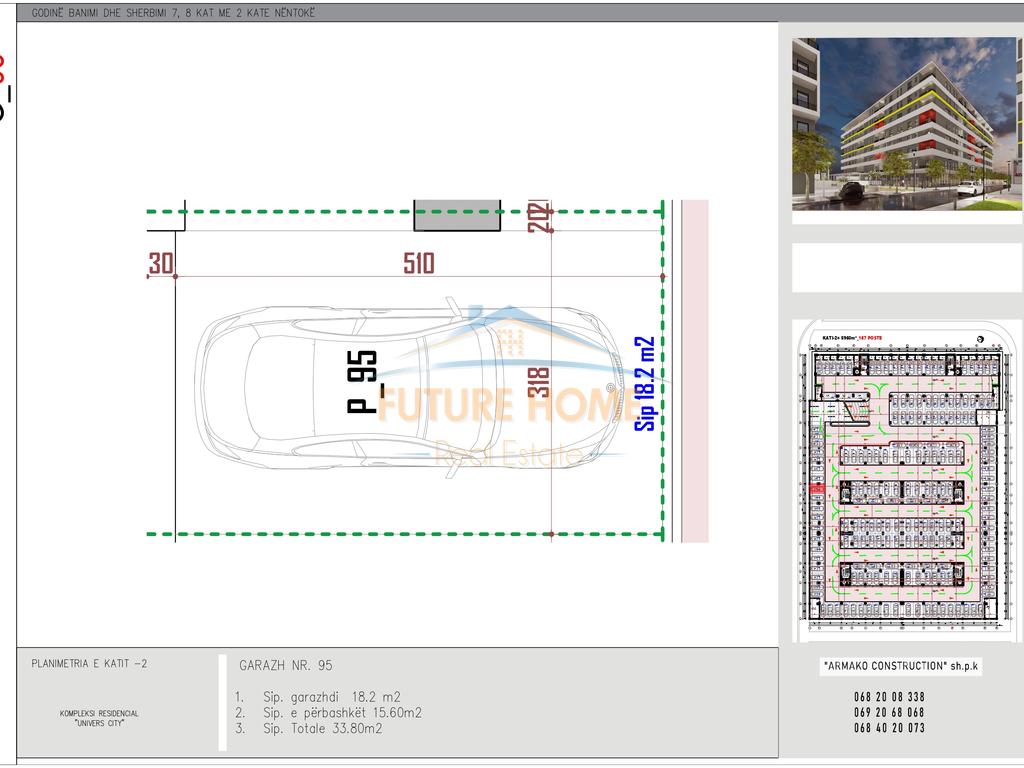The image size is (1024, 768).
Task: Click the pink vertical strip beside garage
Action: [x=695, y=370]
